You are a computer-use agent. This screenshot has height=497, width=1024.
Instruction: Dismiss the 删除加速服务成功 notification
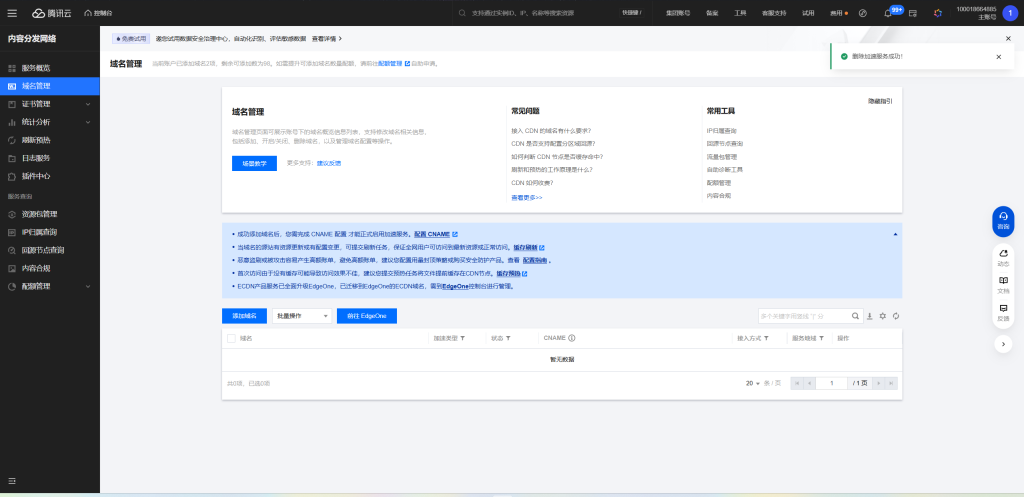coord(999,57)
